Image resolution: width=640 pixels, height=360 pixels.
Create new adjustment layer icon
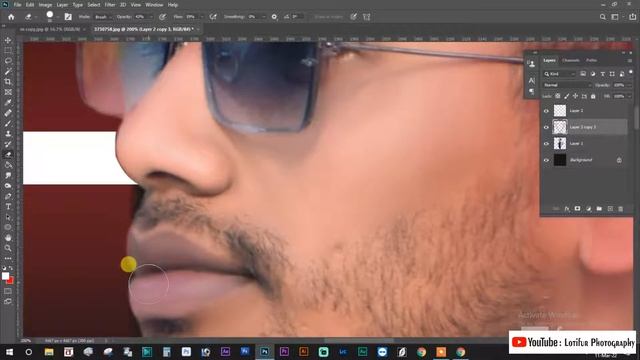point(589,209)
